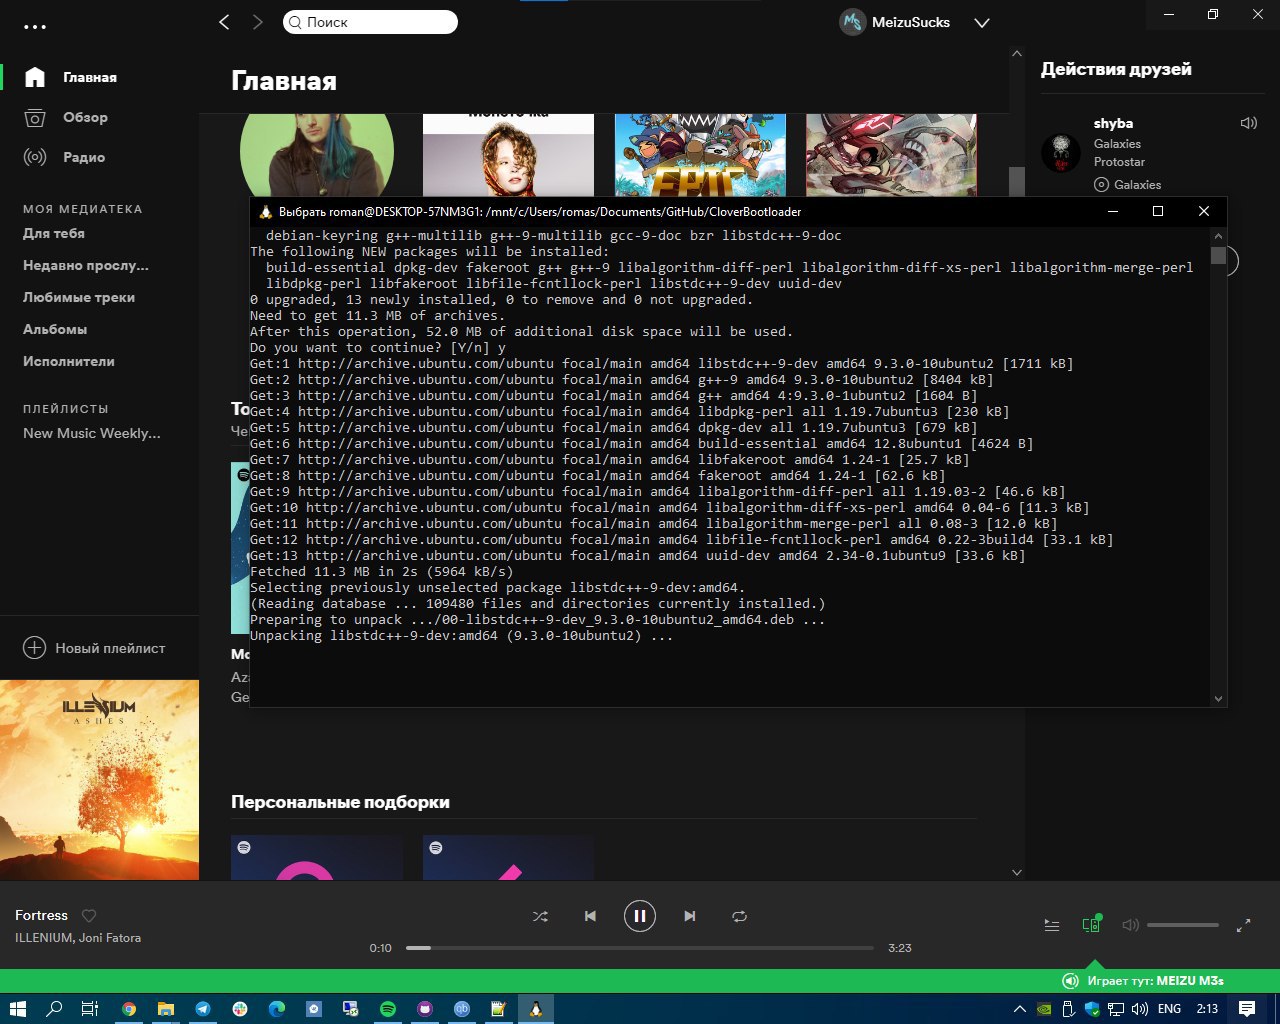Click the Поиск search field
This screenshot has width=1280, height=1024.
pyautogui.click(x=370, y=22)
